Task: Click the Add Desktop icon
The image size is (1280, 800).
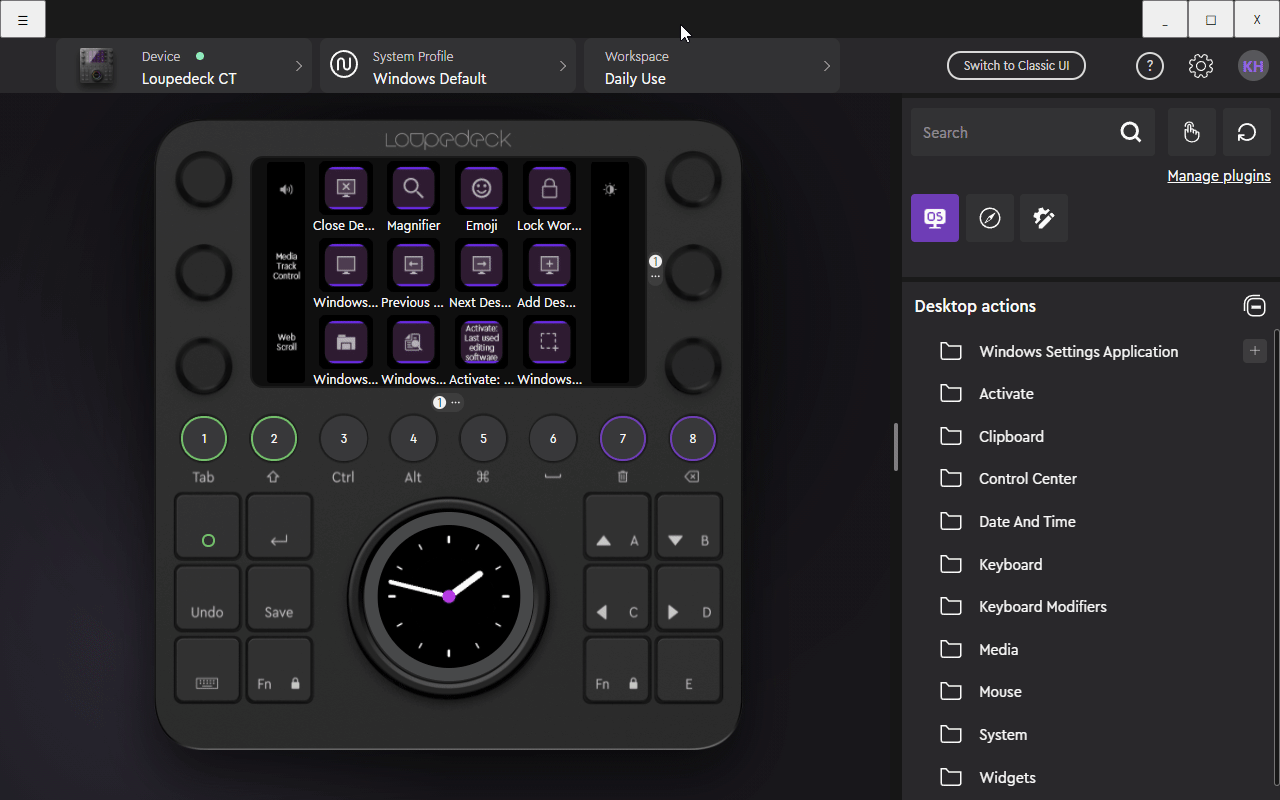Action: 549,265
